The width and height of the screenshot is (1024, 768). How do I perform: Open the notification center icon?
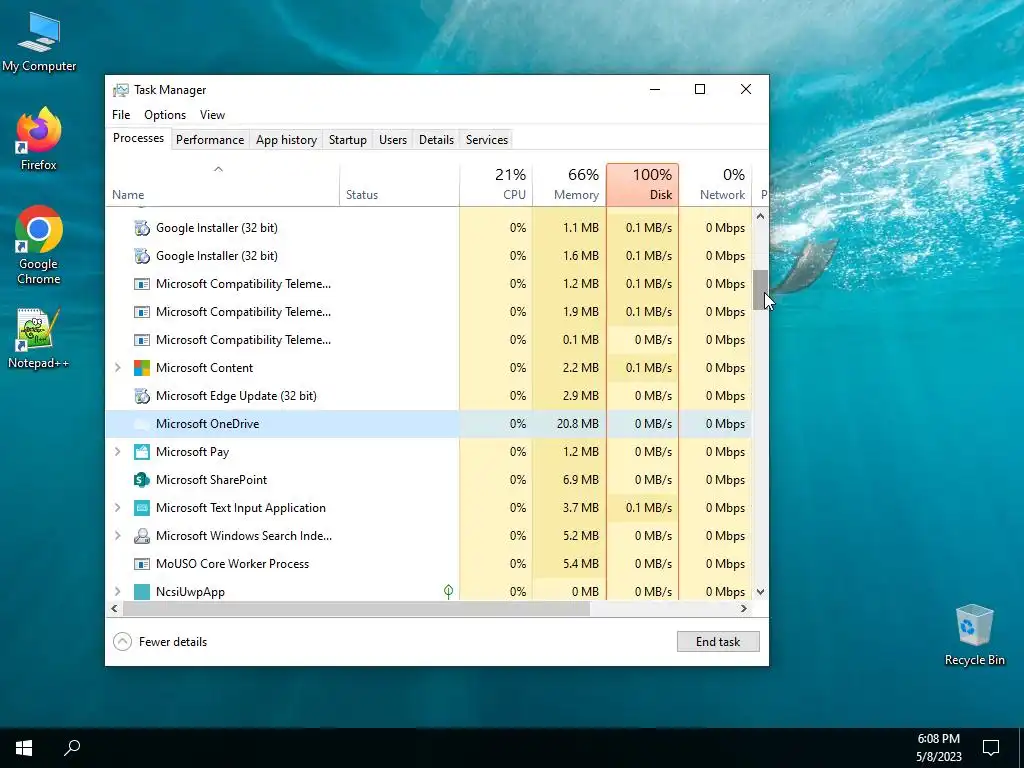(x=991, y=748)
